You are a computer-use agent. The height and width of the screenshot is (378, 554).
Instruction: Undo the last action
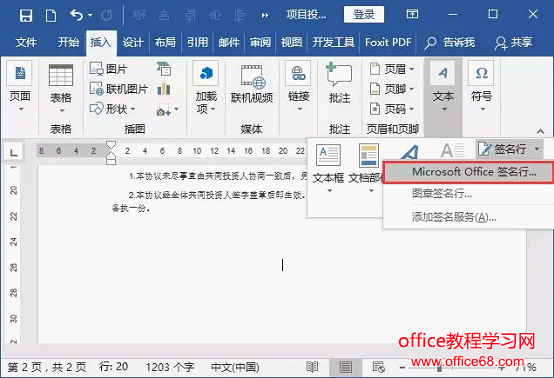point(77,15)
